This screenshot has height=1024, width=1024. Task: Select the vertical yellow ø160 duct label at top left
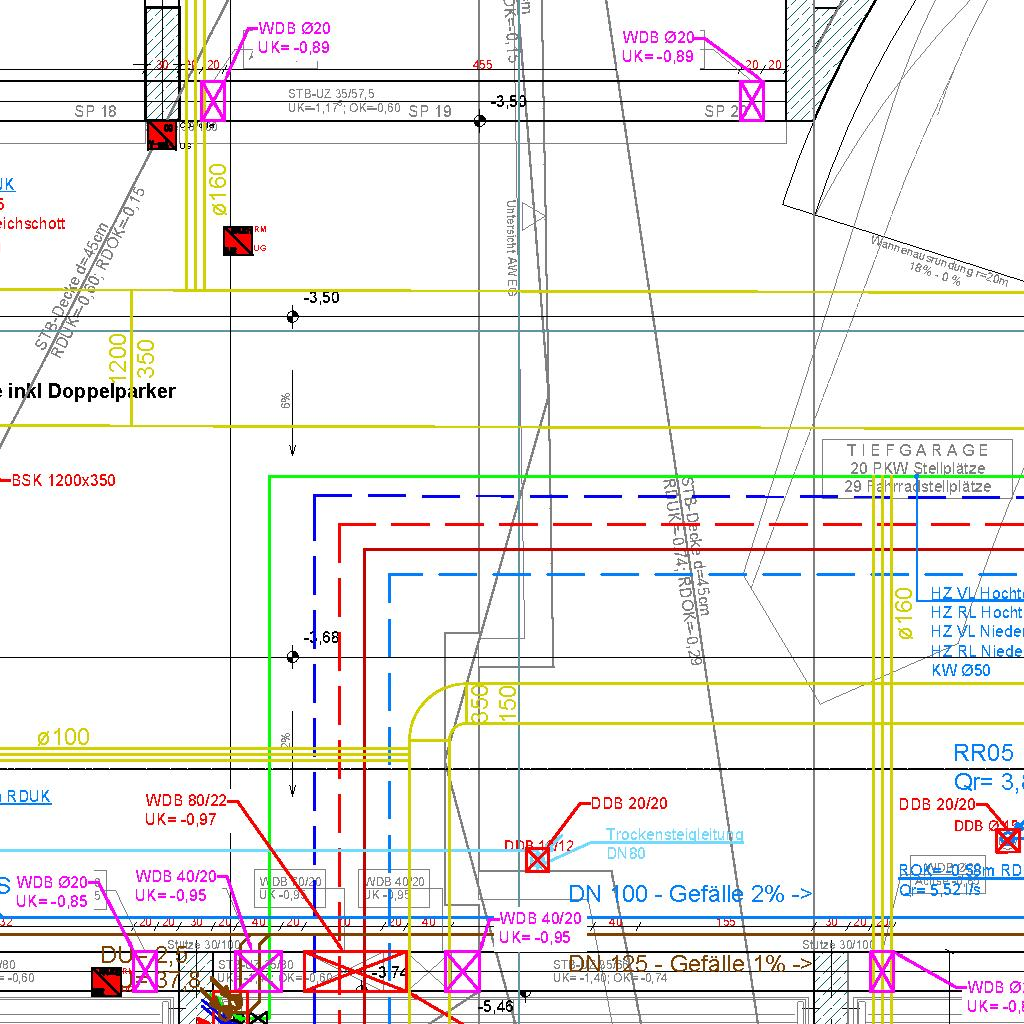point(218,188)
